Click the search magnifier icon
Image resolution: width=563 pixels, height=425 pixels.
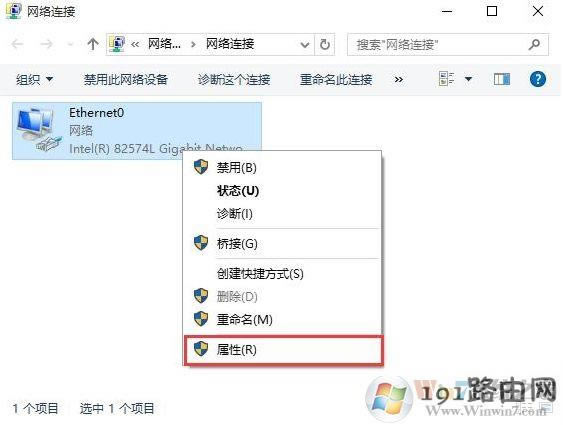pos(534,45)
